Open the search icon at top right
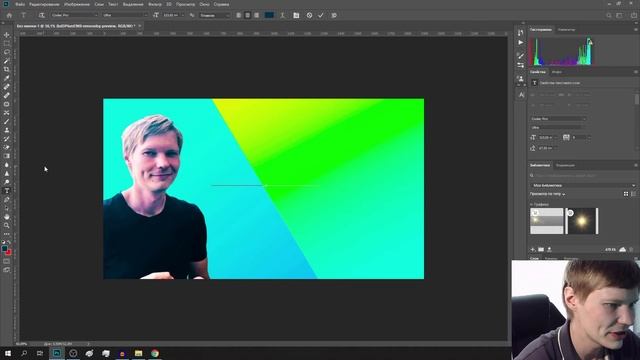Screen dimensions: 640x360 [x=609, y=15]
